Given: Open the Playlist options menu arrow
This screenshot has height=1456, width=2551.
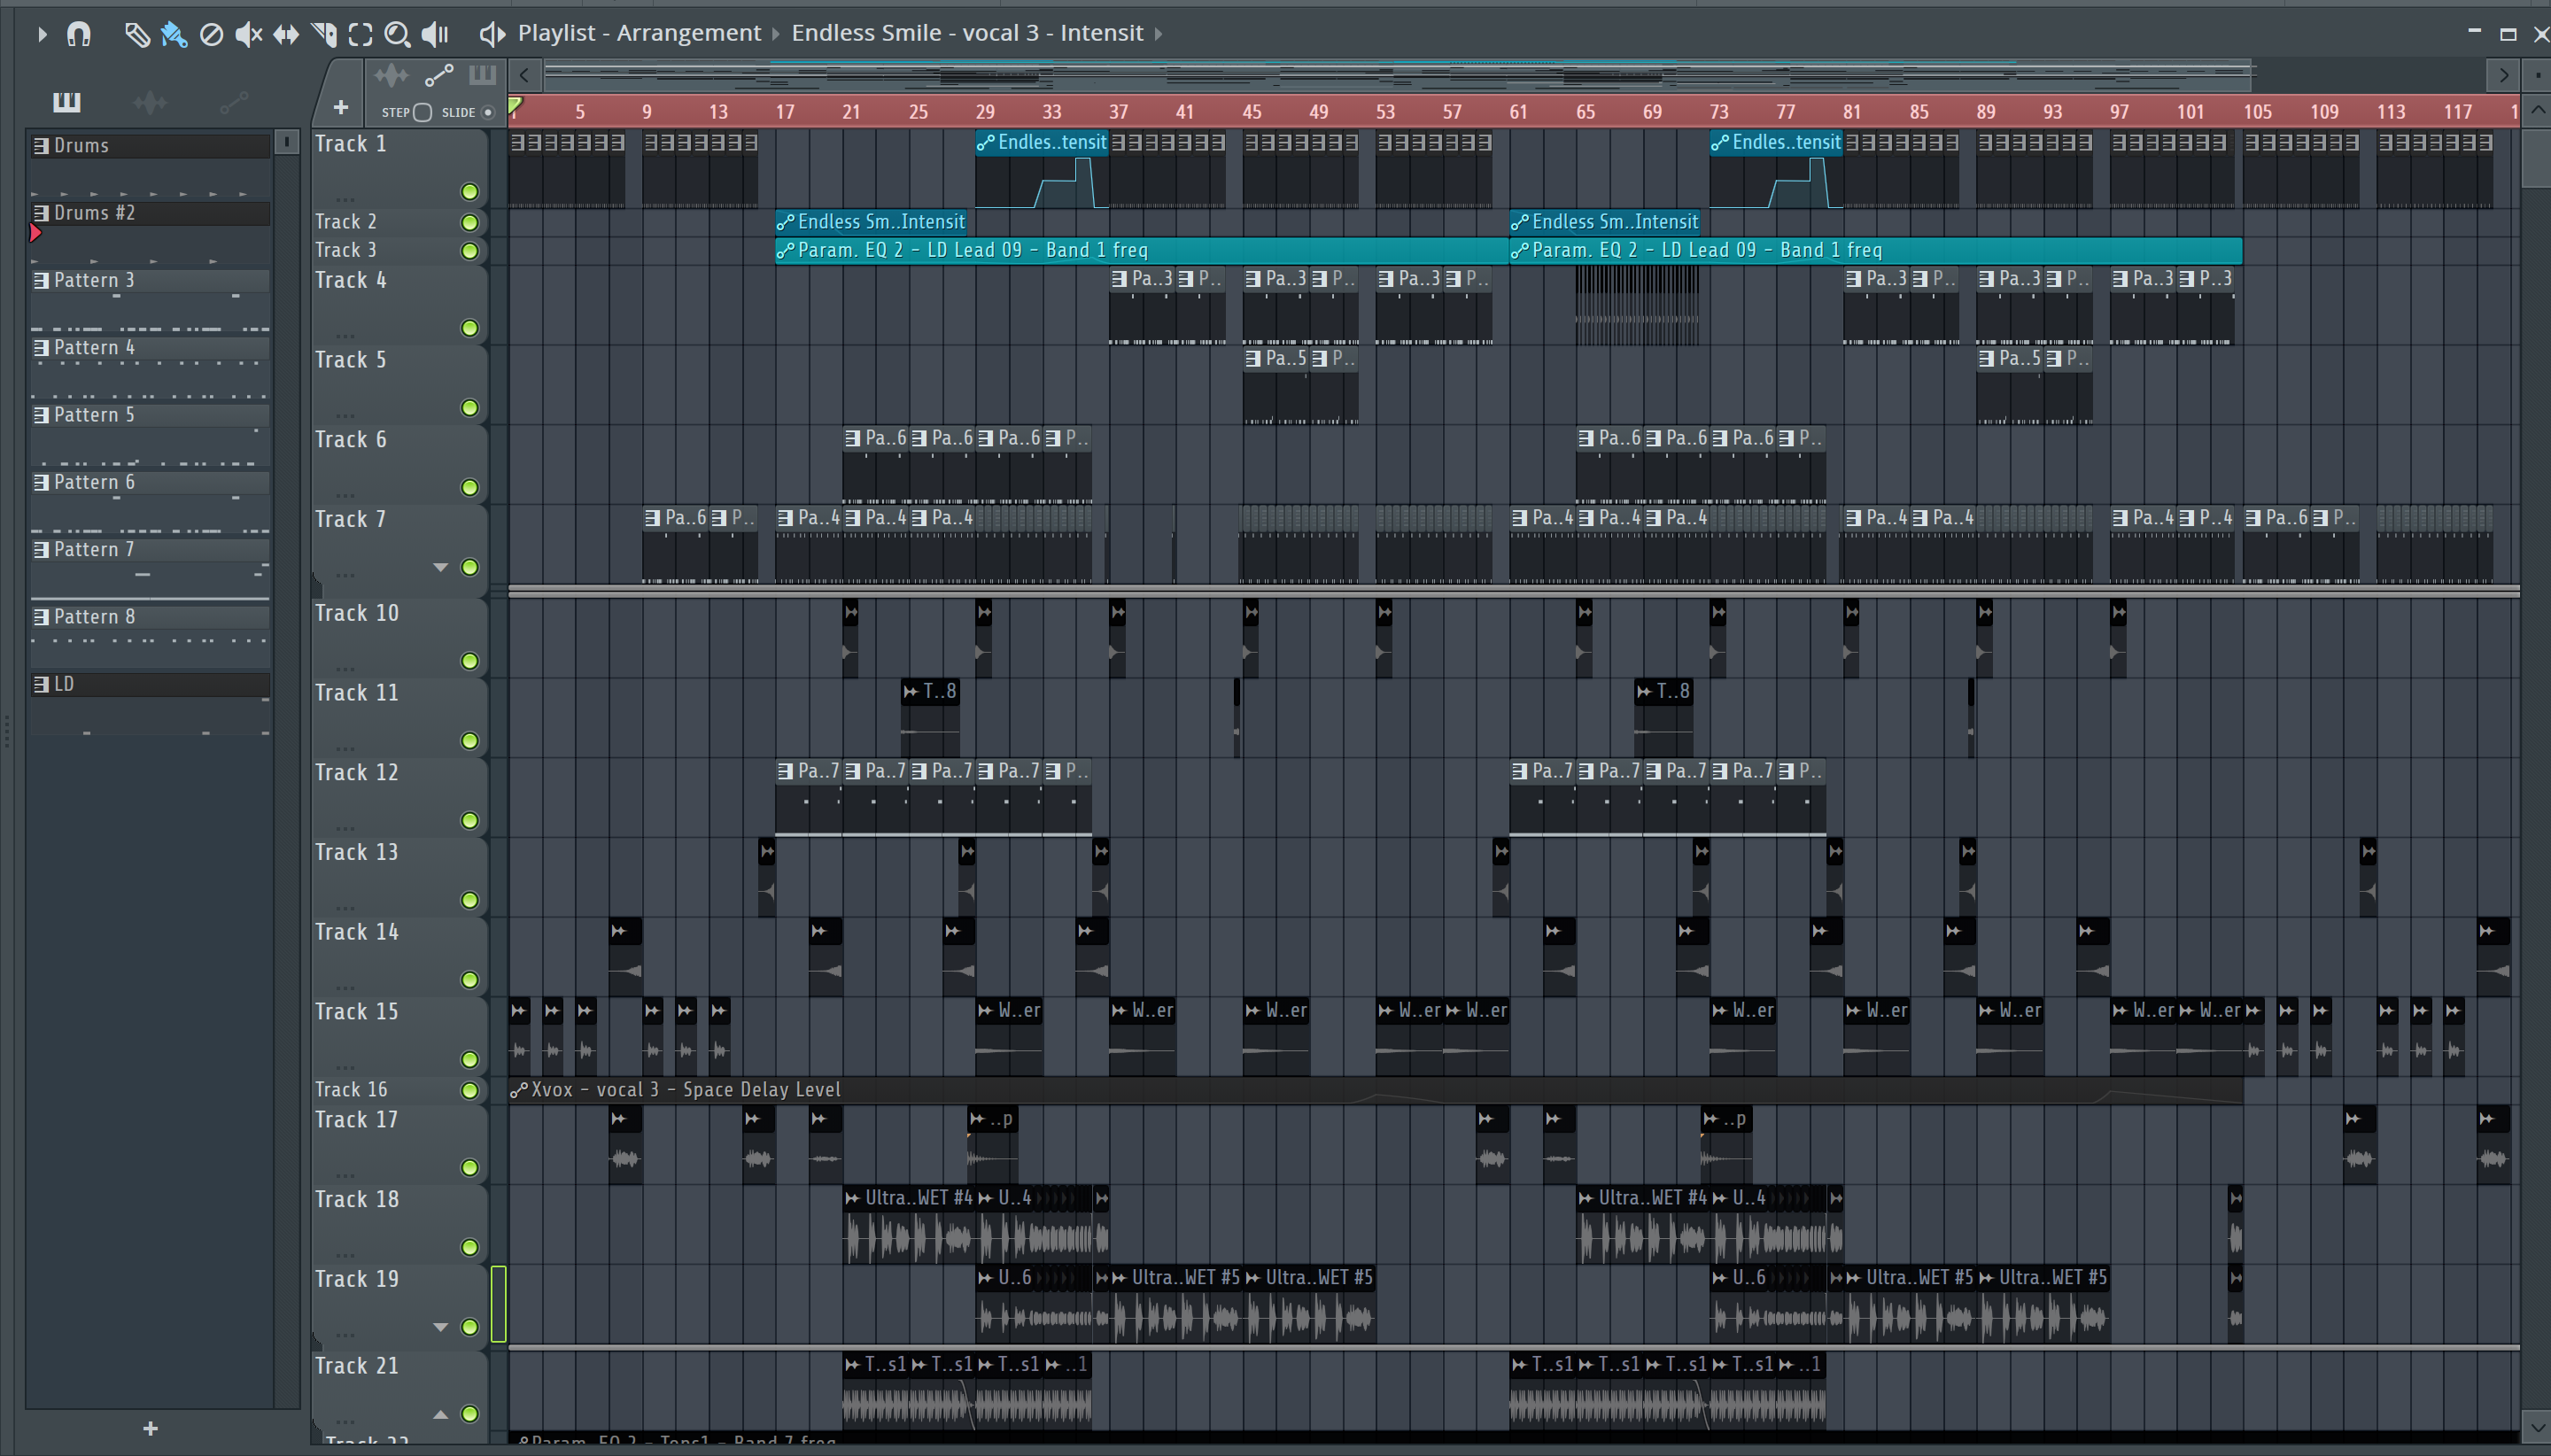Looking at the screenshot, I should coord(41,34).
